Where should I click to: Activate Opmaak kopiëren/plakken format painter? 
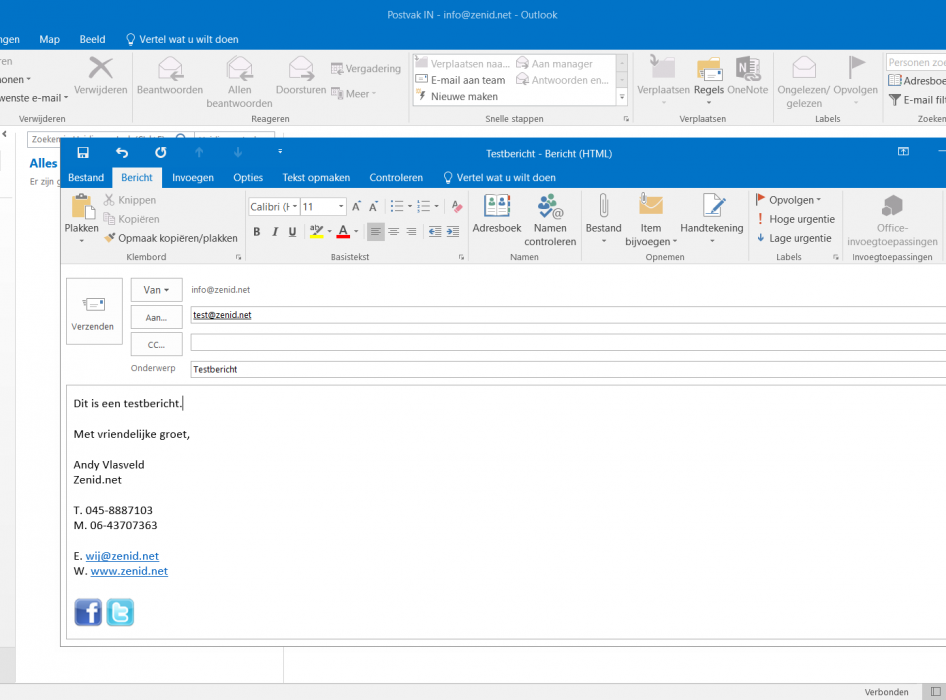pyautogui.click(x=171, y=238)
